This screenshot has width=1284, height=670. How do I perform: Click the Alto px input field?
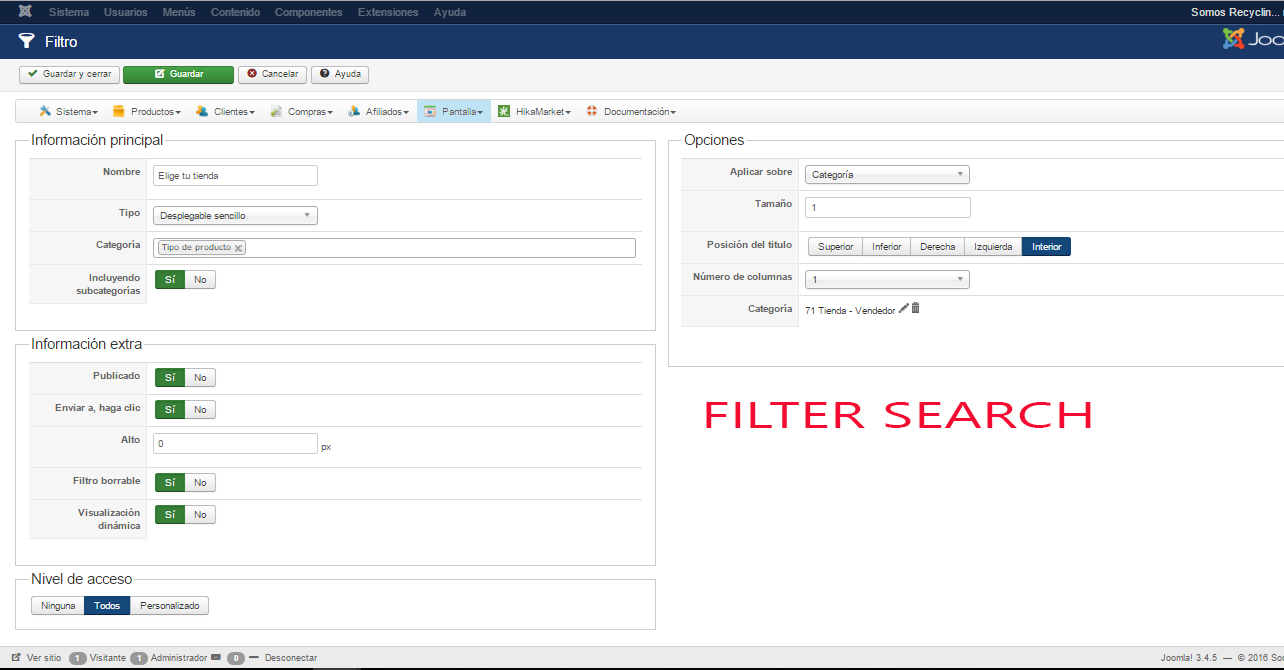click(235, 443)
